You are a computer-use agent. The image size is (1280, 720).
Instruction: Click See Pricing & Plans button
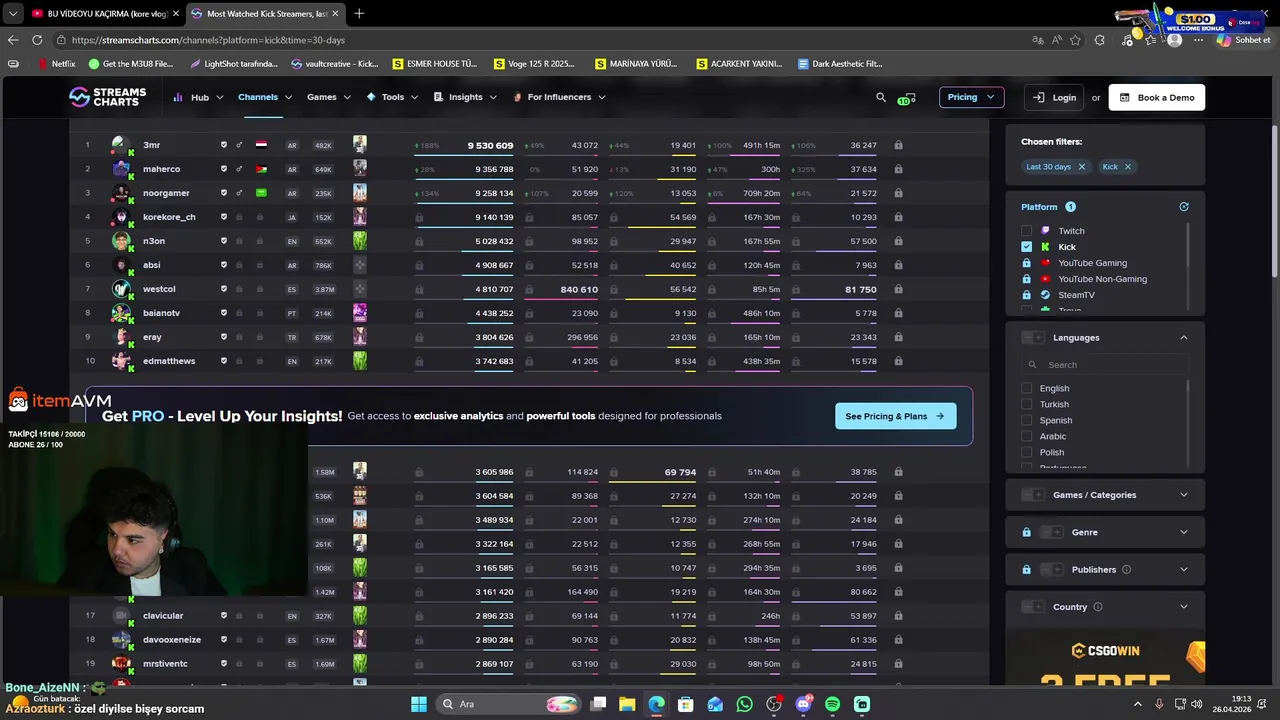coord(895,416)
